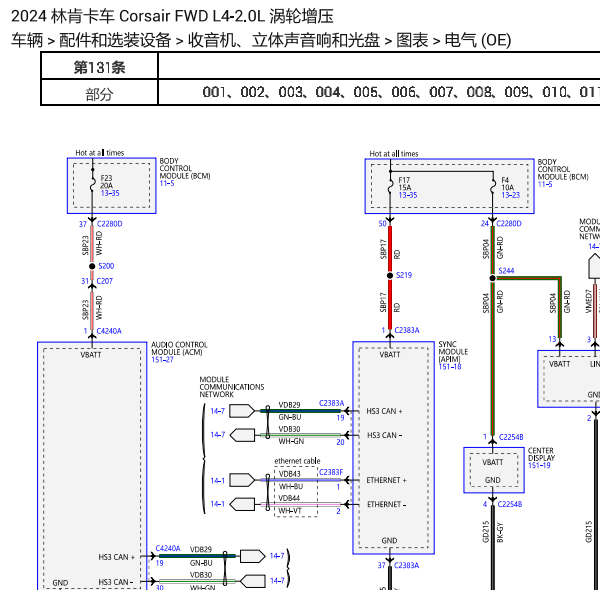Open connector C2383F on the ethernet wires
600x590 pixels.
[x=331, y=473]
